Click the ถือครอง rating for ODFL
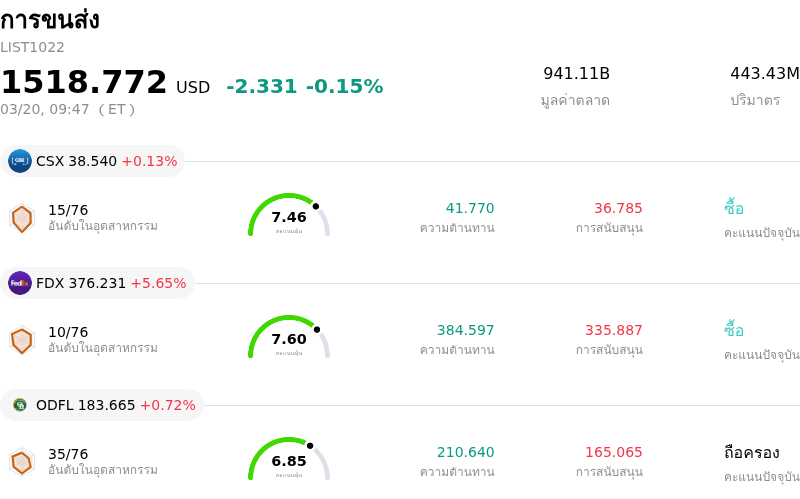This screenshot has height=499, width=800. pos(751,452)
